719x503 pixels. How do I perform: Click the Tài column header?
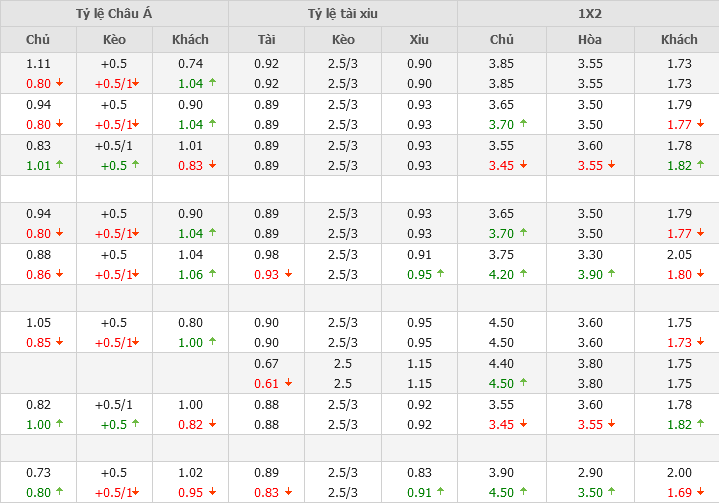point(267,40)
